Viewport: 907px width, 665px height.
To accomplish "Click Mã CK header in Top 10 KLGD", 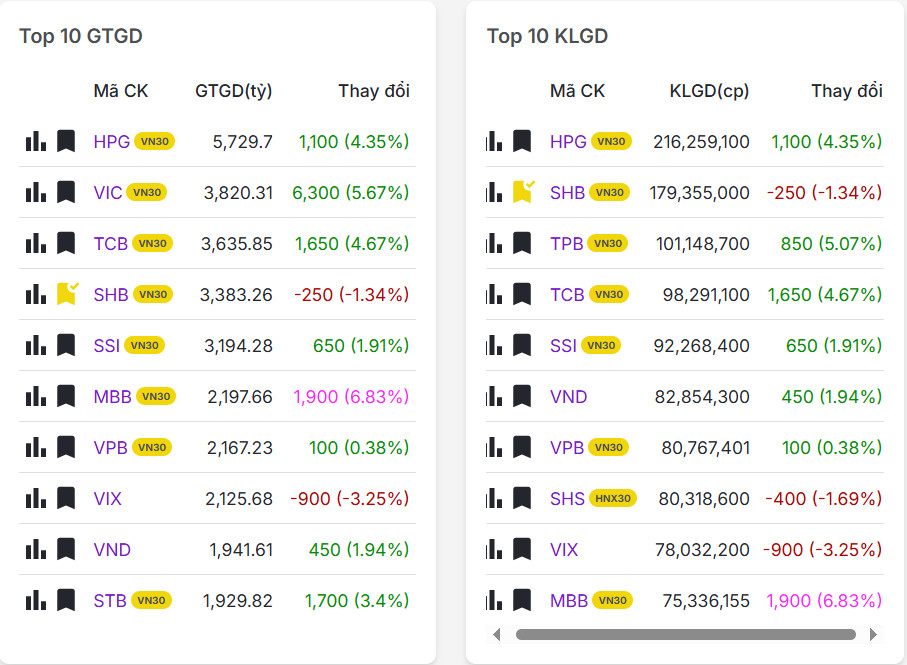I will pos(577,91).
